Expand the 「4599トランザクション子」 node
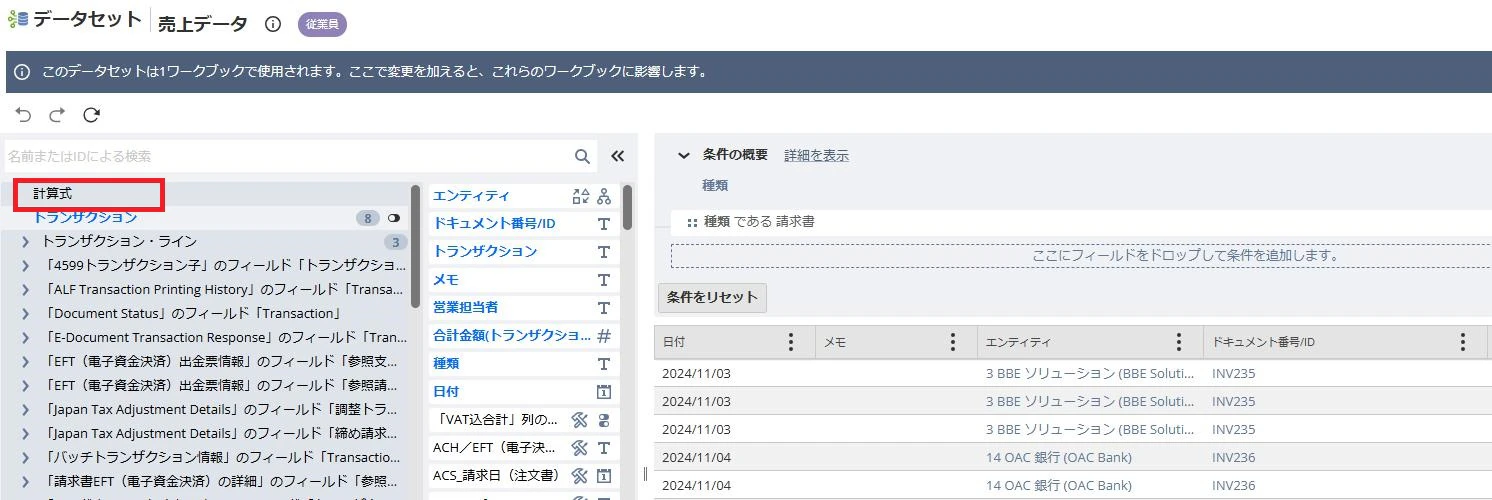The width and height of the screenshot is (1492, 500). 25,266
